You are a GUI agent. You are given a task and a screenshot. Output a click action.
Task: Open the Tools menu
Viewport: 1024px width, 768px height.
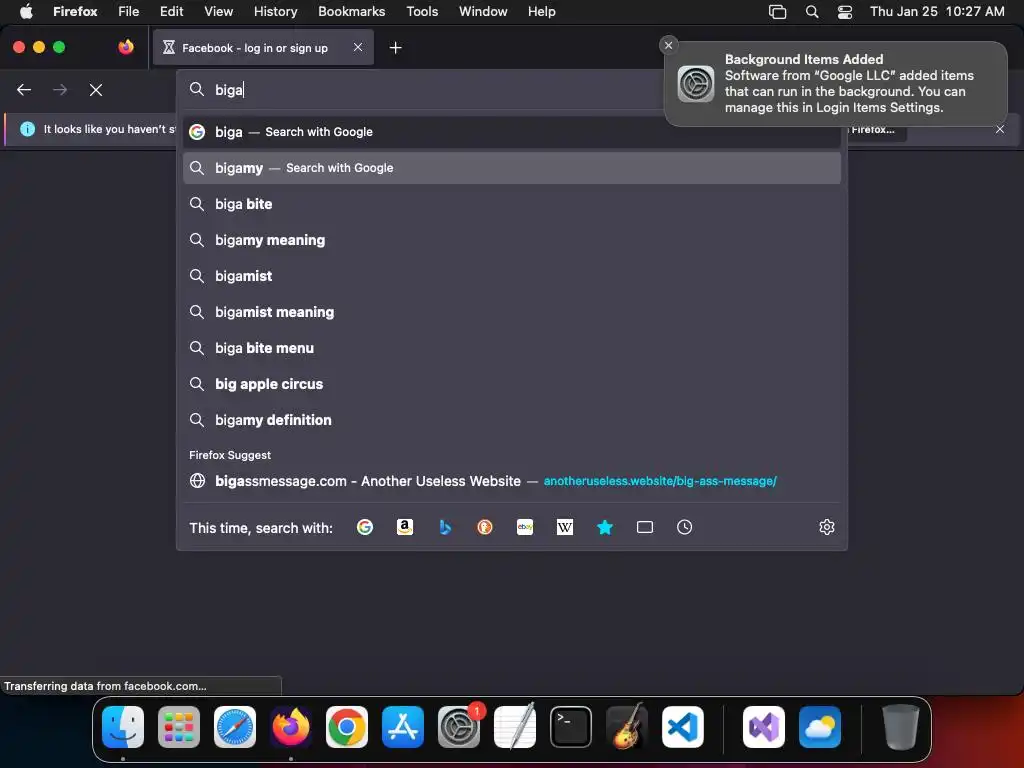422,12
